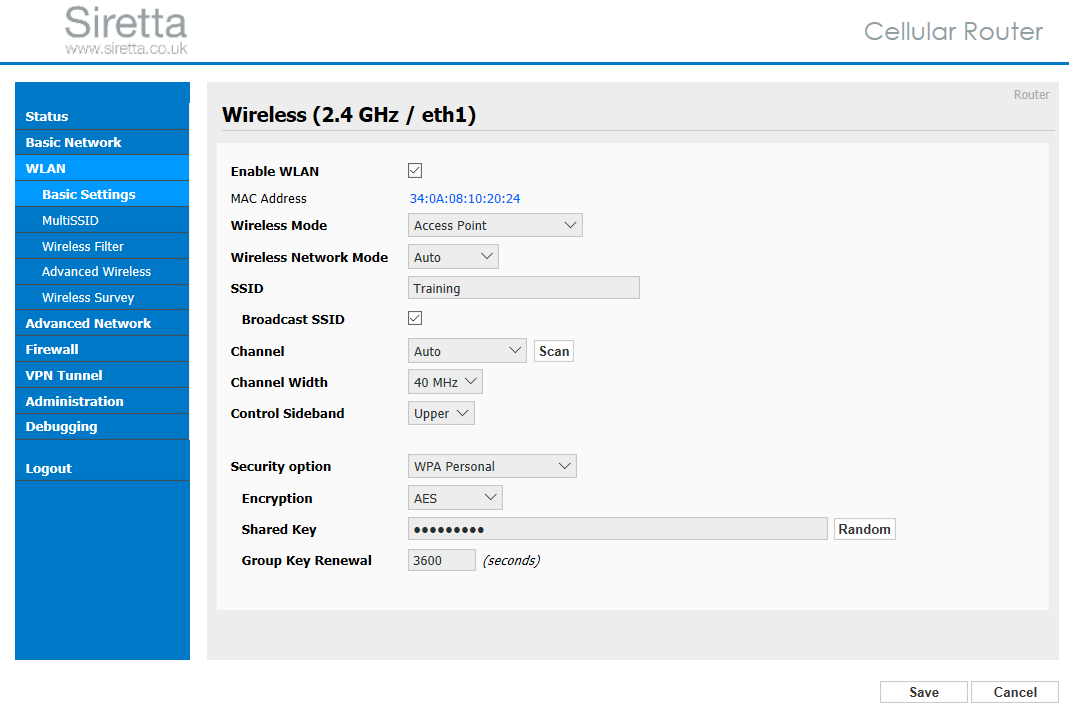The image size is (1069, 716).
Task: Cancel the wireless changes
Action: point(1015,692)
